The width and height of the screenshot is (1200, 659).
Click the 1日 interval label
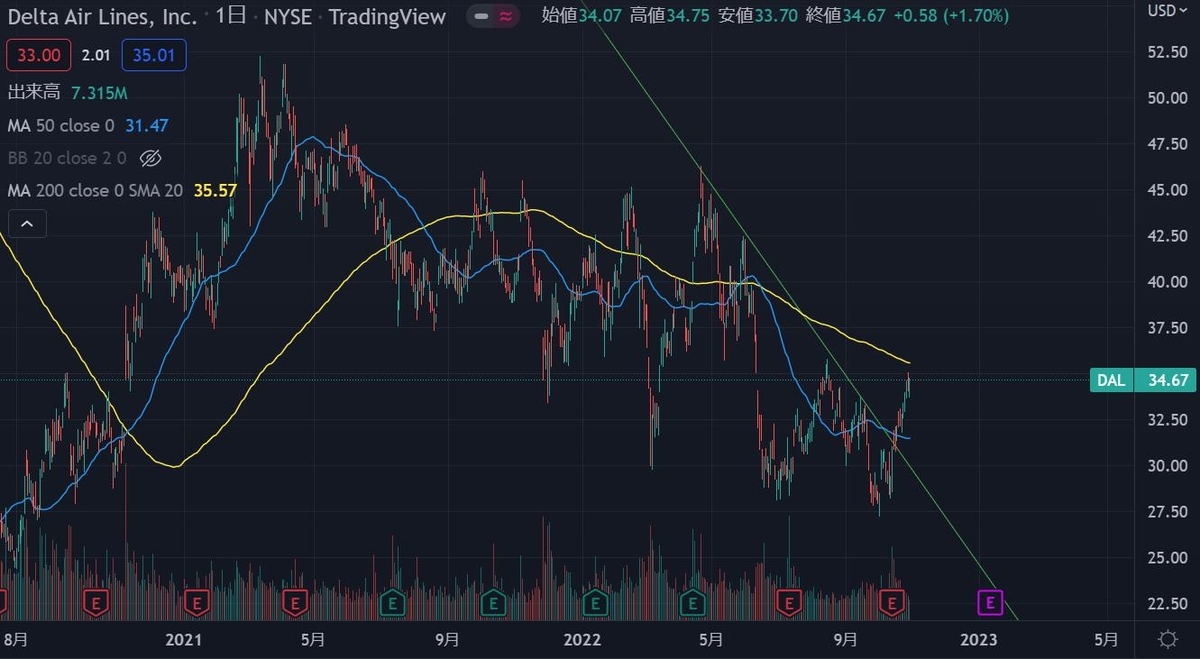[230, 17]
